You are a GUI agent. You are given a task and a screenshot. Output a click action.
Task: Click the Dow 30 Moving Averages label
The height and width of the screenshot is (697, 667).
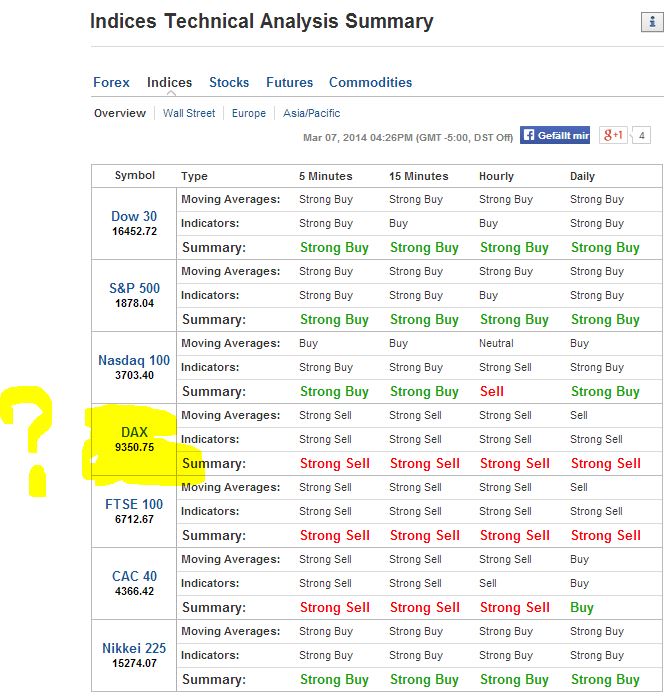231,199
